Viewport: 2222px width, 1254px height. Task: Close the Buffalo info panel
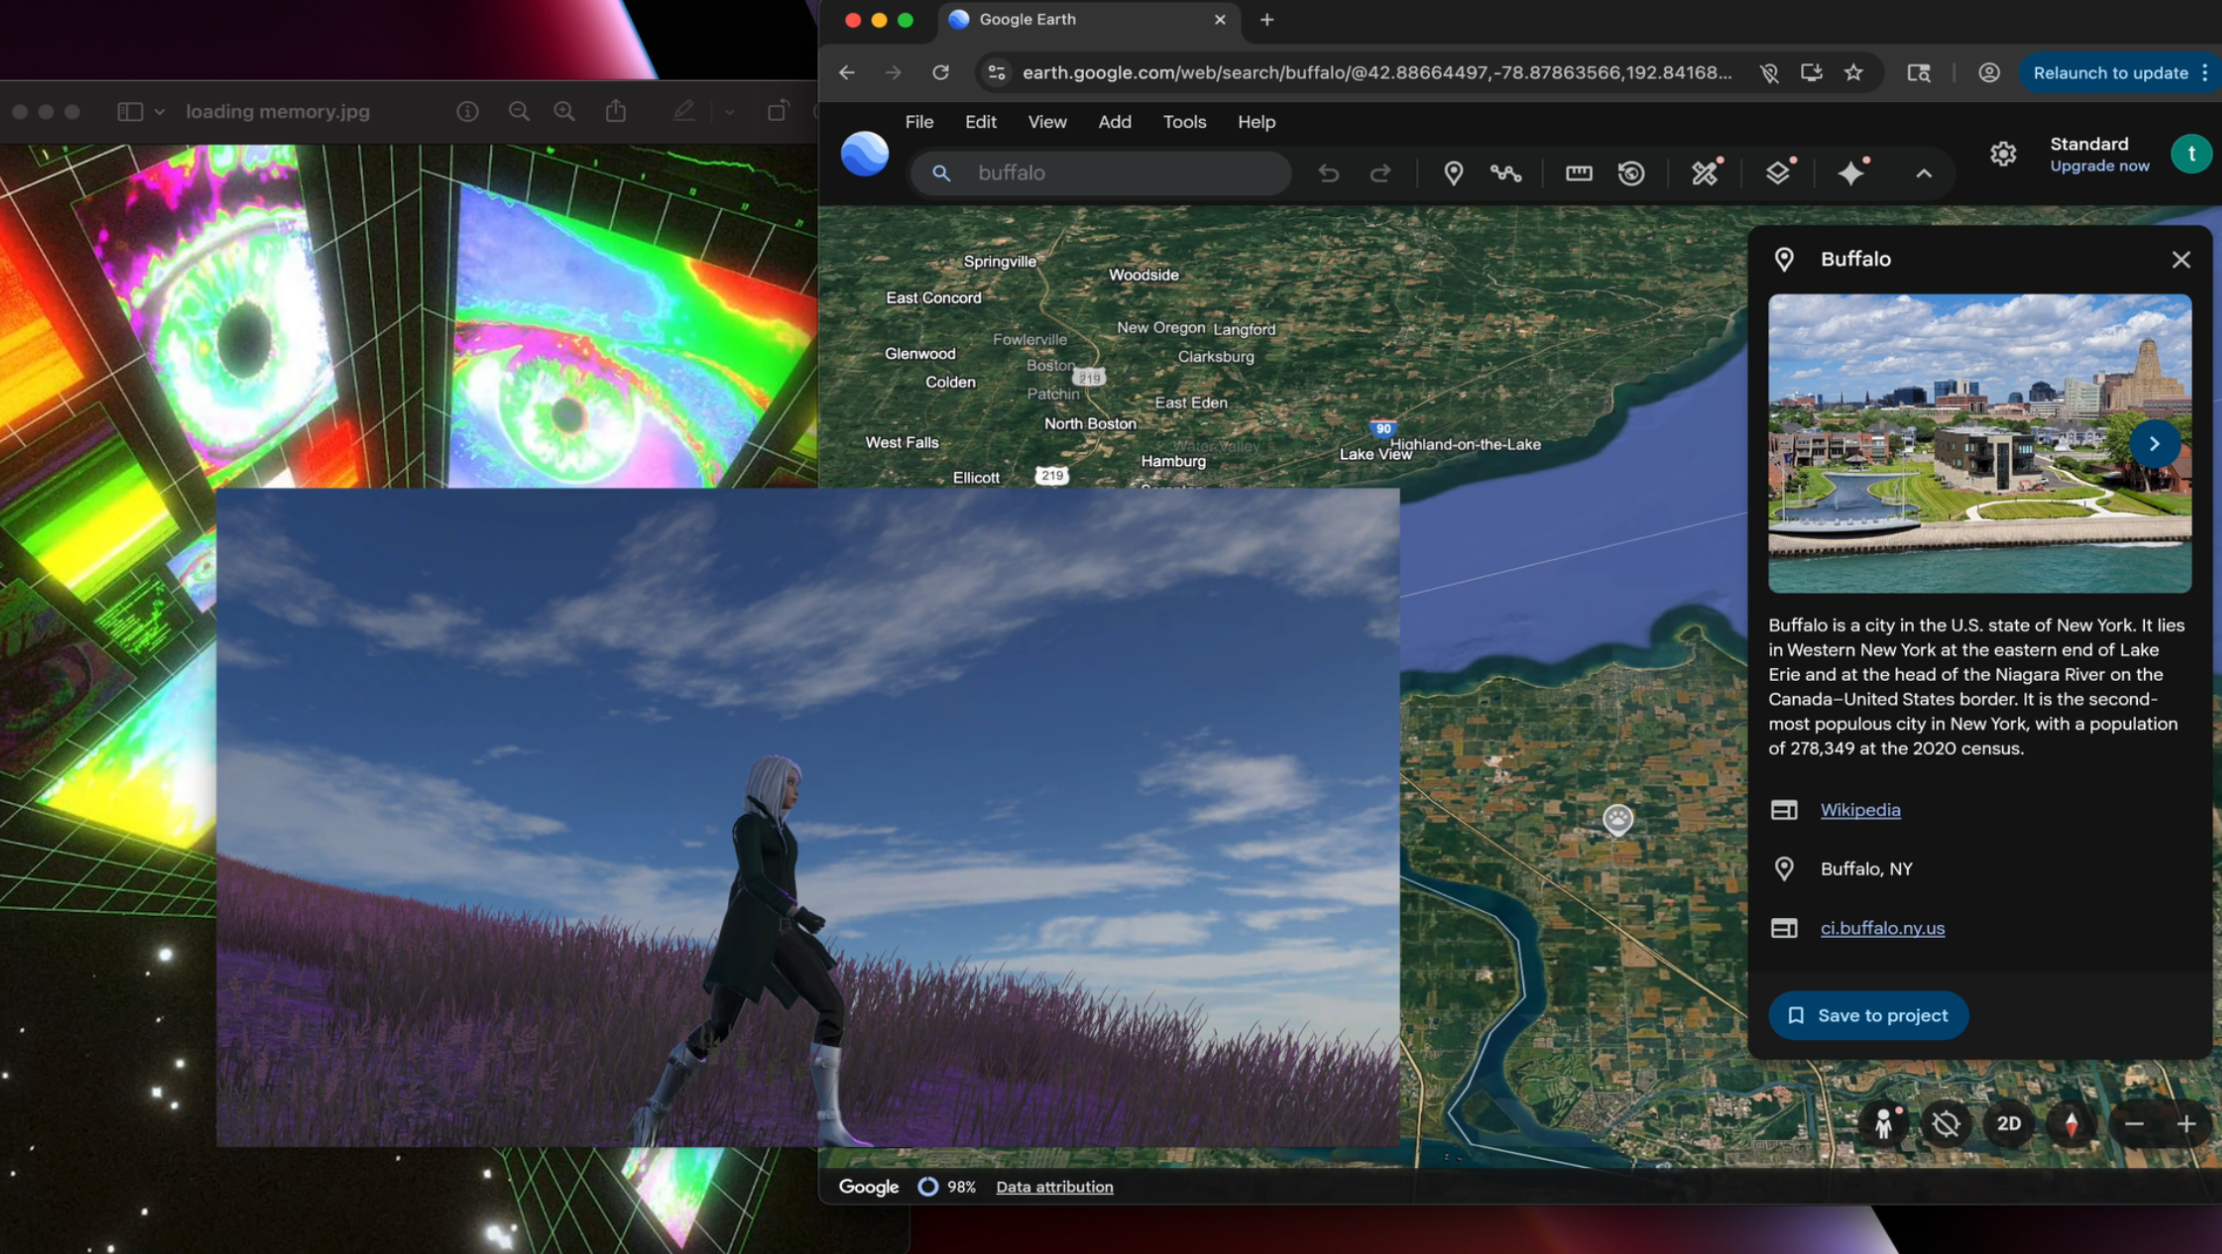2181,259
